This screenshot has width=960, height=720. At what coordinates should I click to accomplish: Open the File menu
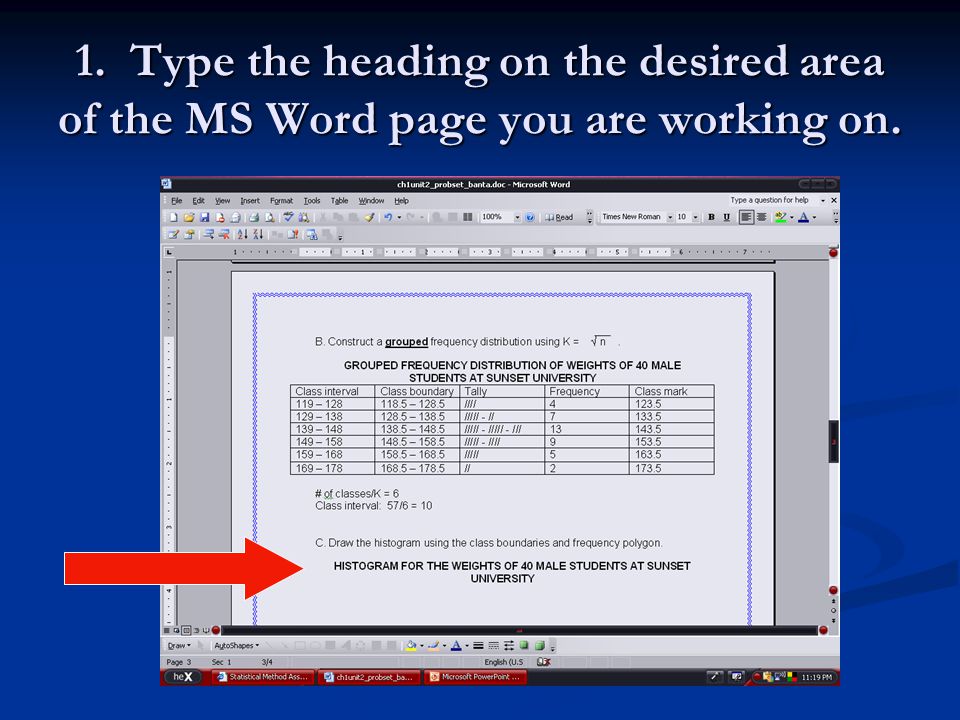pos(177,200)
